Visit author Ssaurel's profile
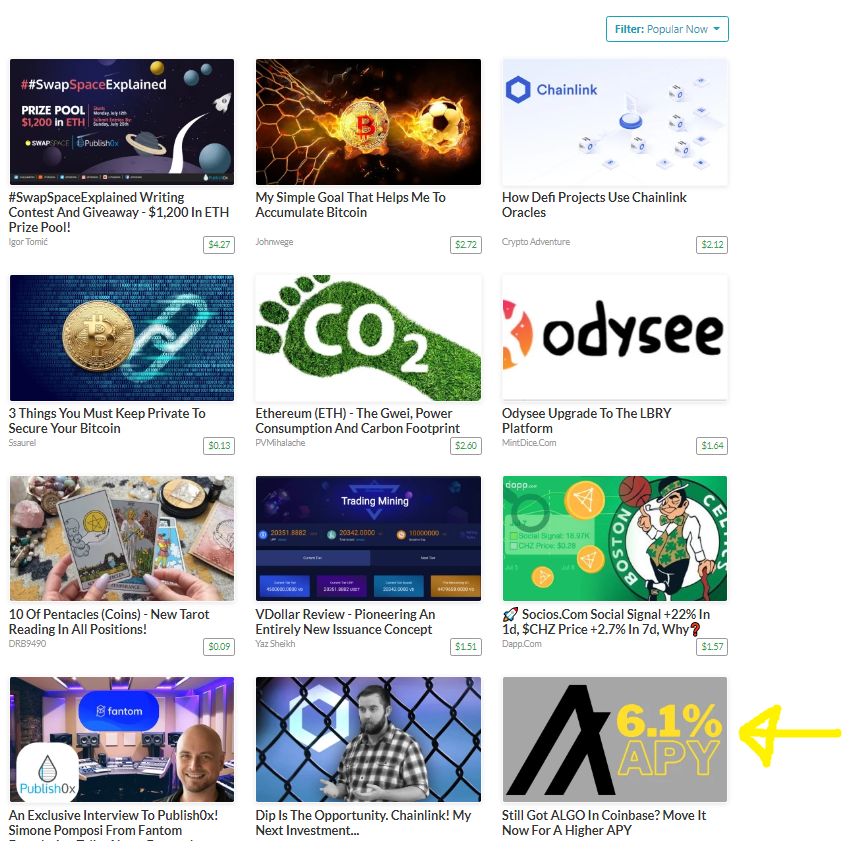This screenshot has width=853, height=841. coord(22,443)
